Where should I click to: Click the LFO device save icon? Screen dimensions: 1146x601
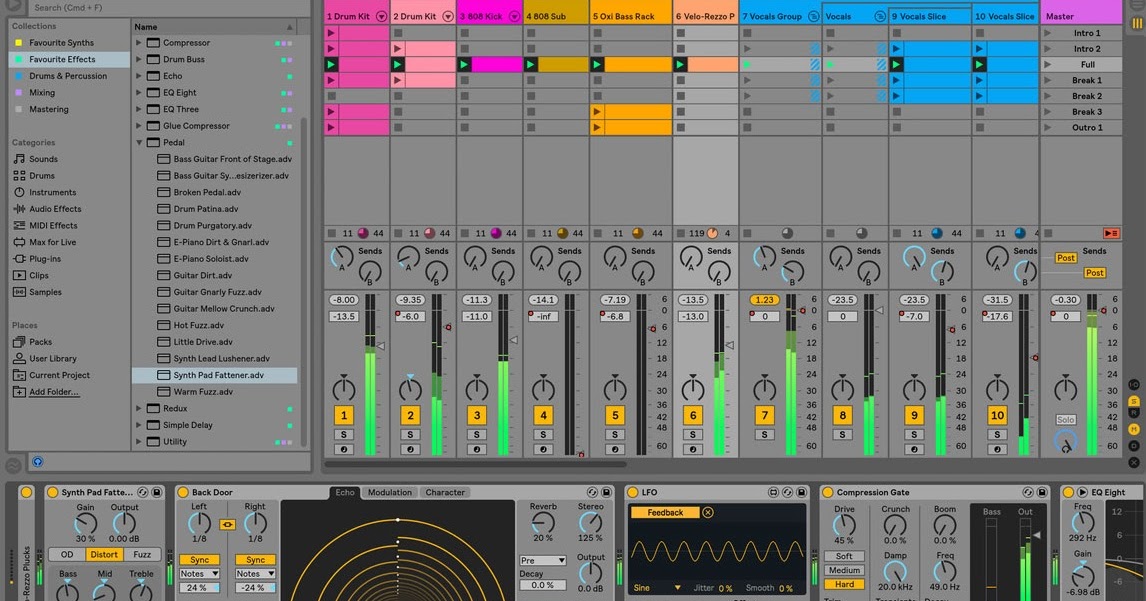801,493
